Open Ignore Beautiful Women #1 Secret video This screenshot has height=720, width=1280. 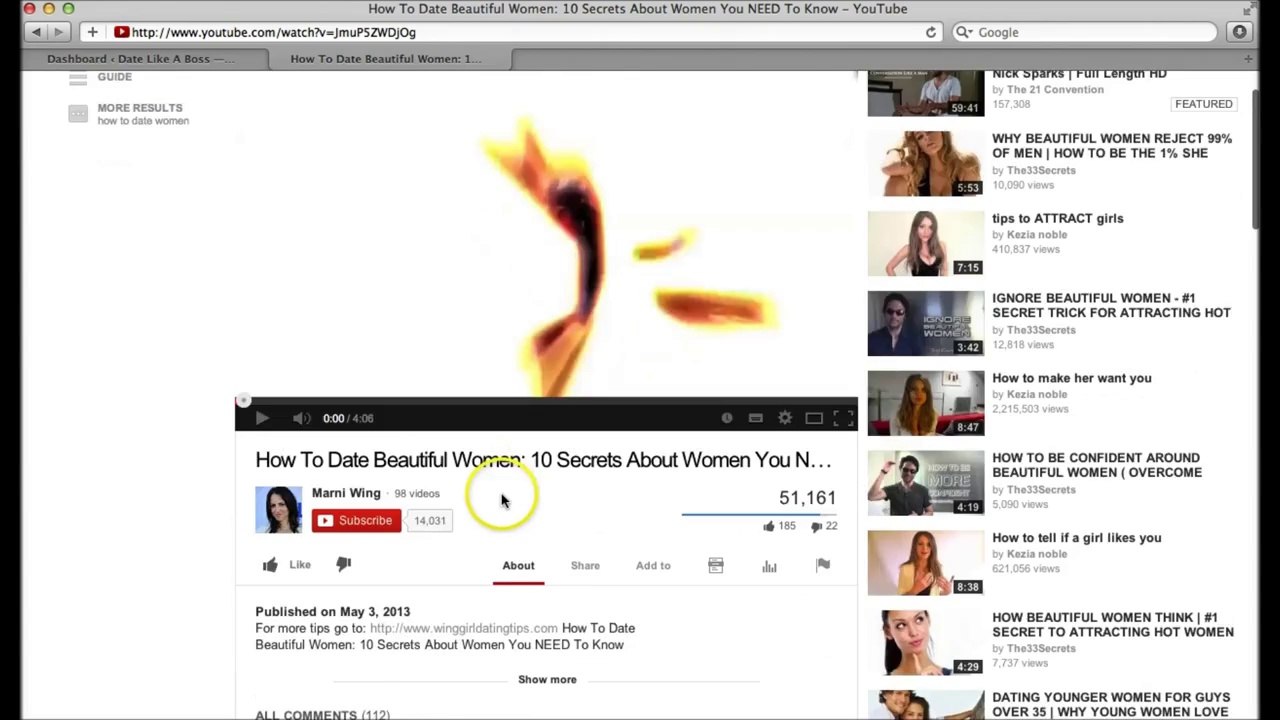tap(1111, 305)
